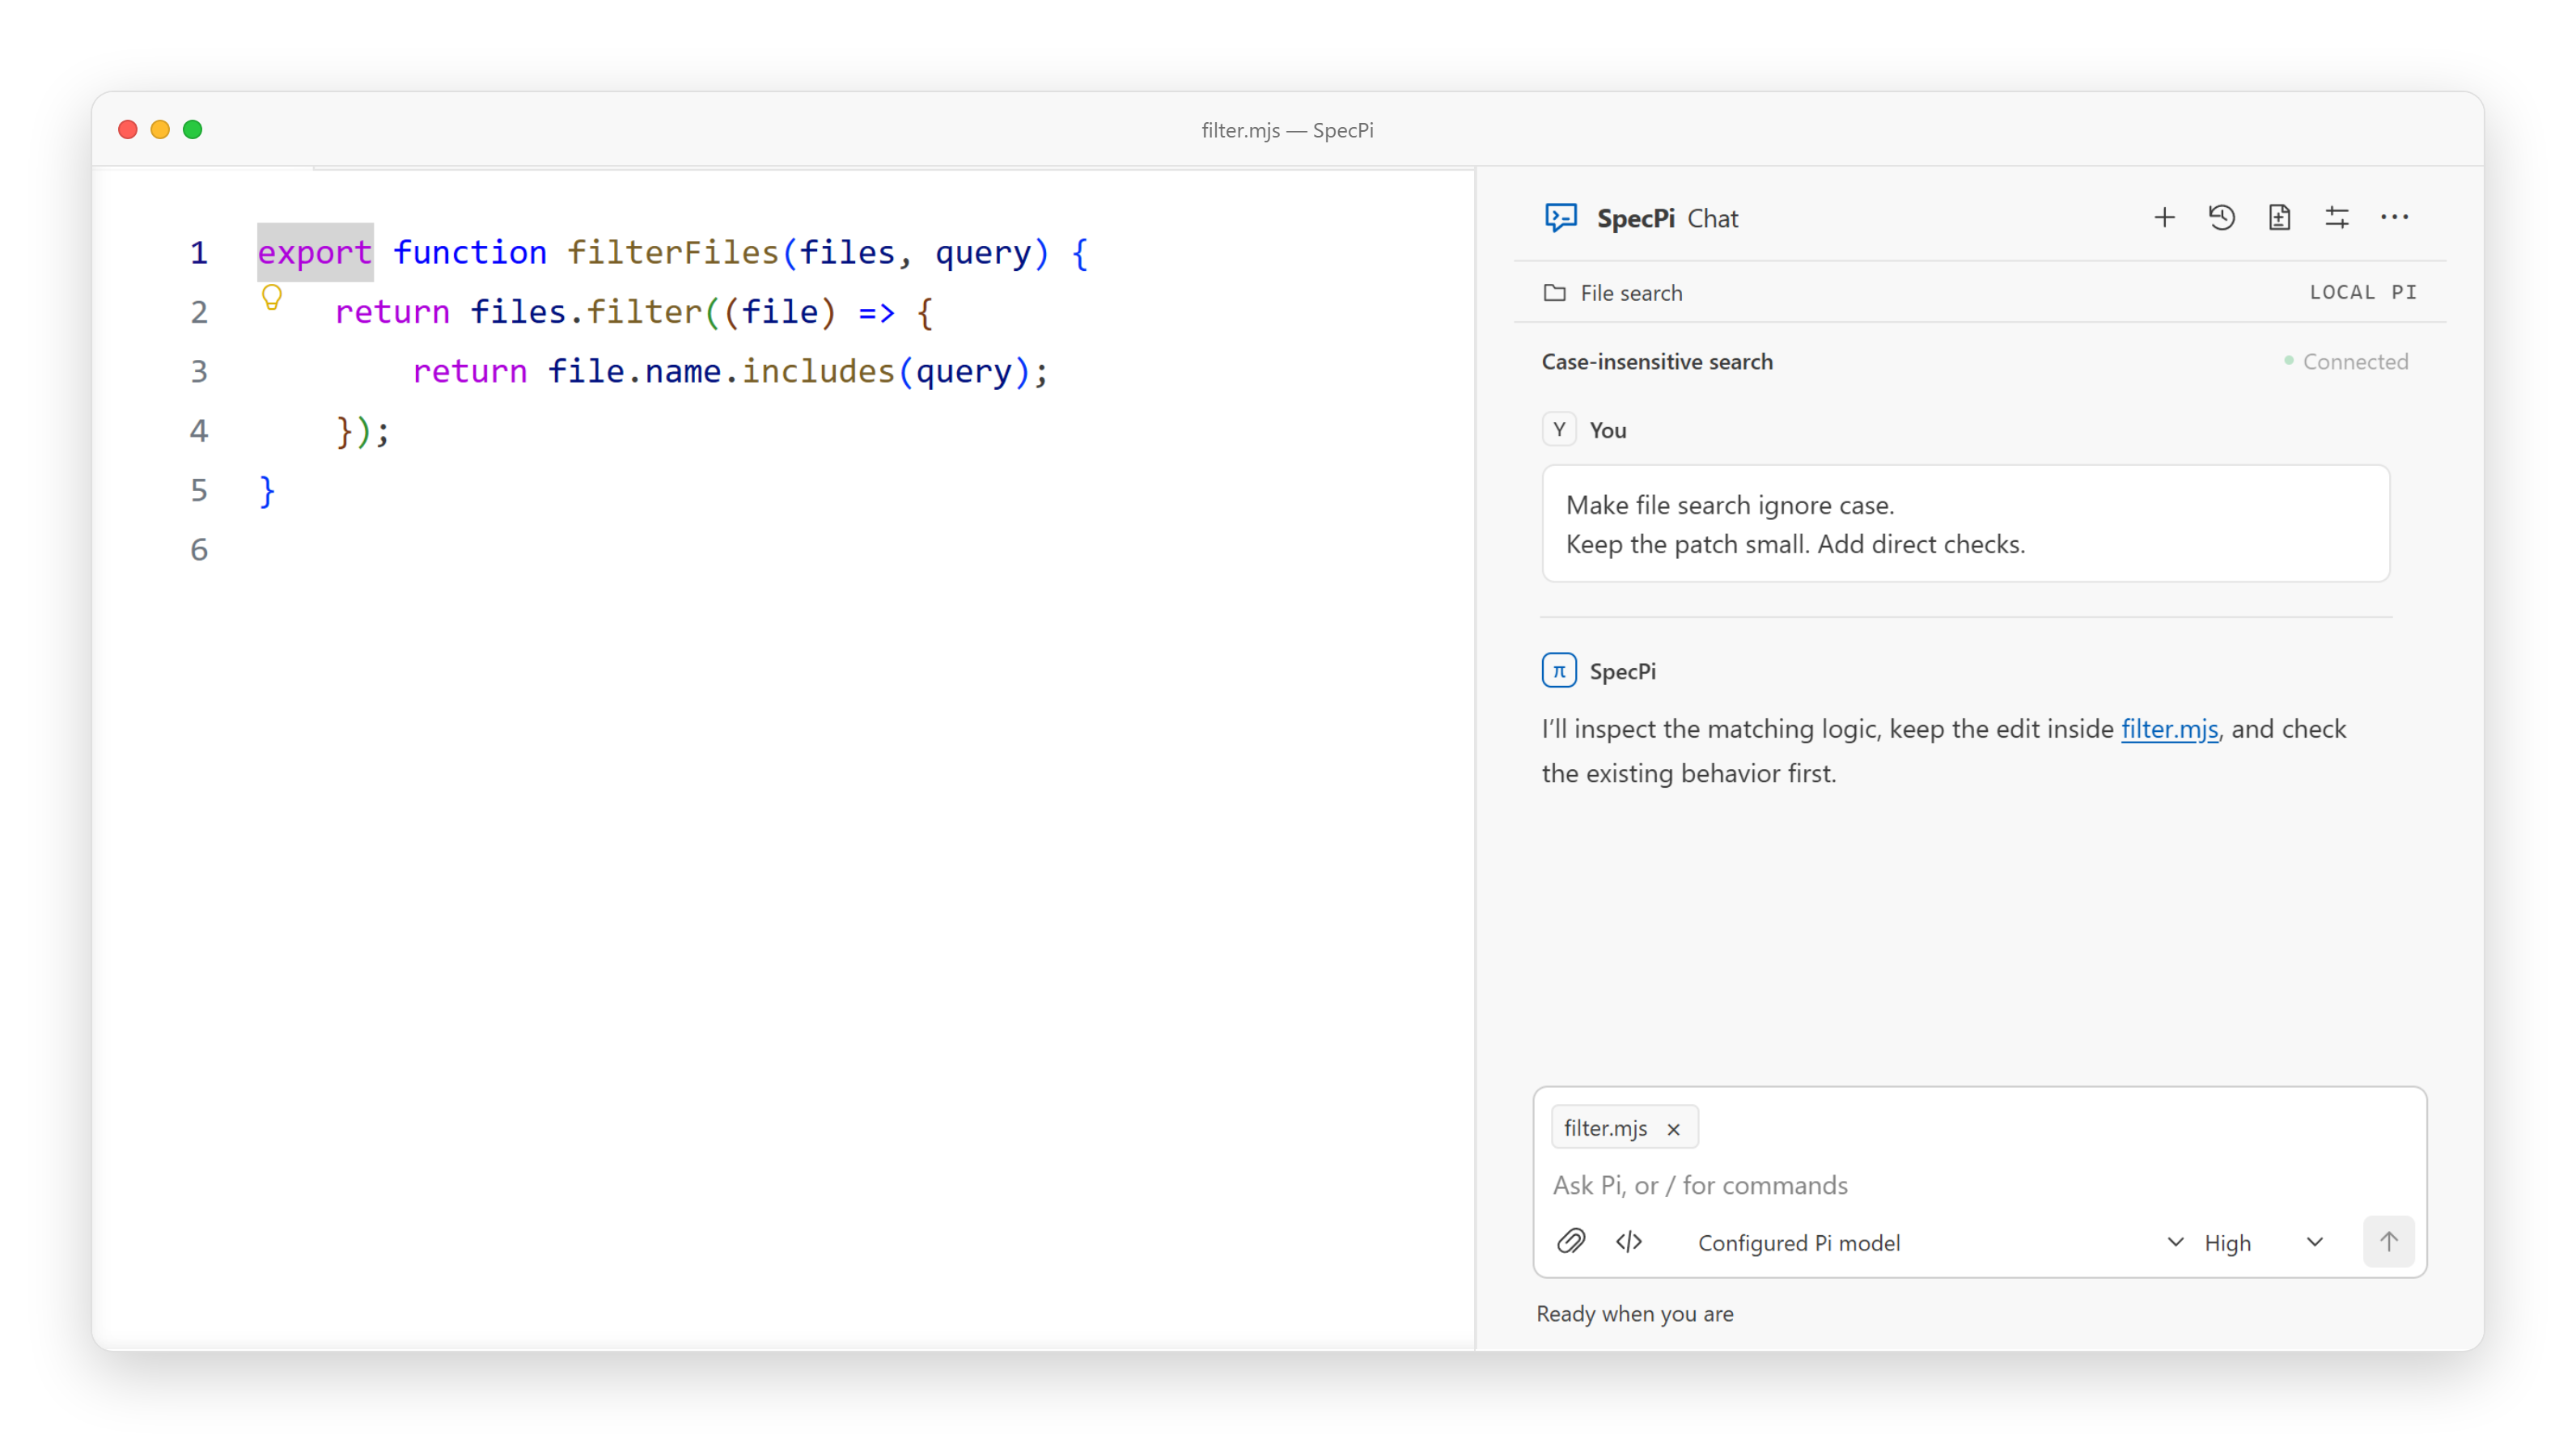Select line number 2 in the gutter
Image resolution: width=2576 pixels, height=1443 pixels.
(x=199, y=312)
